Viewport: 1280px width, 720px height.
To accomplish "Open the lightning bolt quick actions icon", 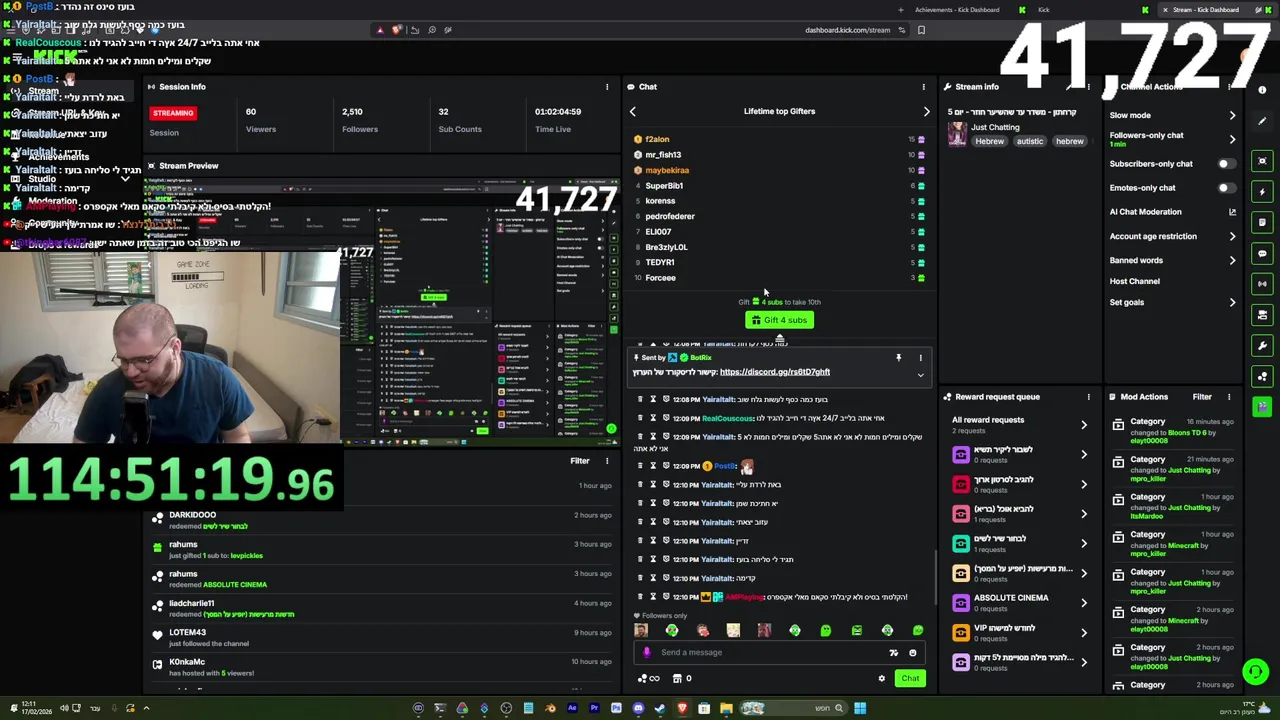I will [1262, 191].
